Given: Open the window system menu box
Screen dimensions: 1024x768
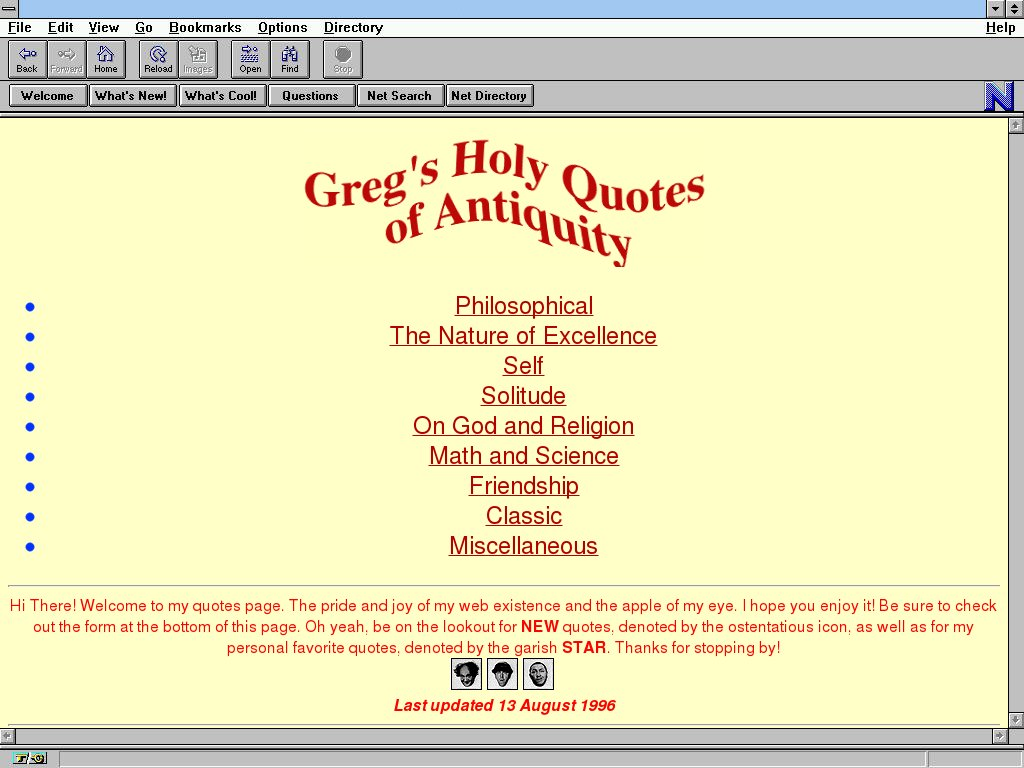Looking at the screenshot, I should click(9, 8).
